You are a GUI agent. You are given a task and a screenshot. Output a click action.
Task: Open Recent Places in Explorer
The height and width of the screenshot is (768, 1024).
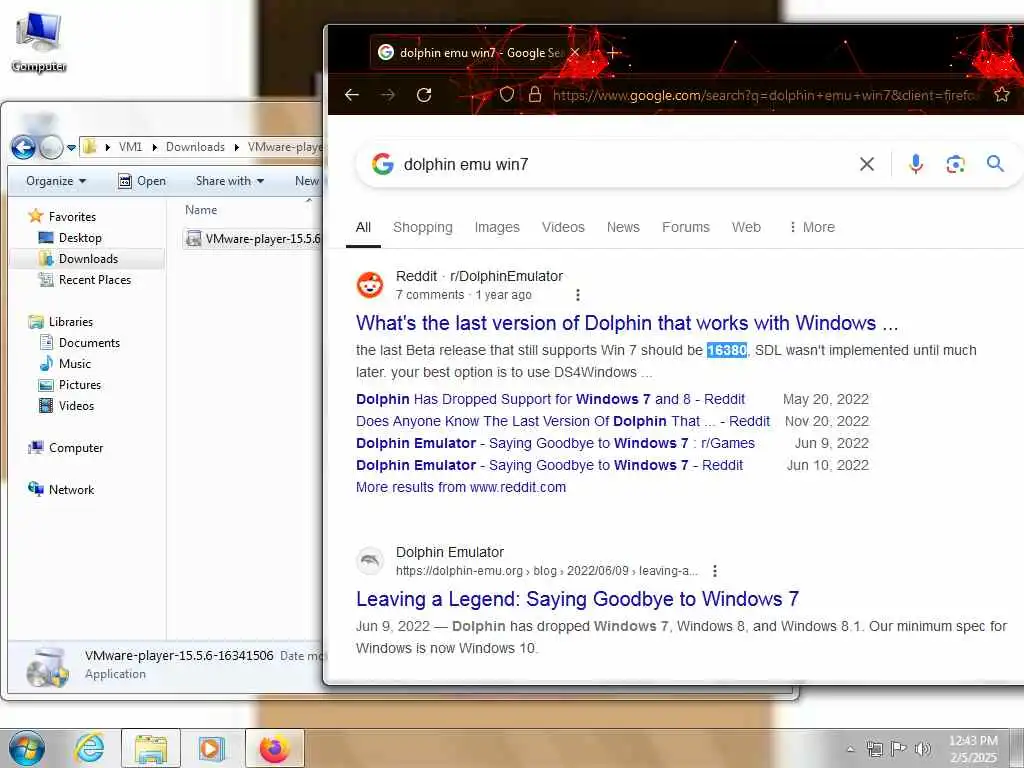click(95, 280)
